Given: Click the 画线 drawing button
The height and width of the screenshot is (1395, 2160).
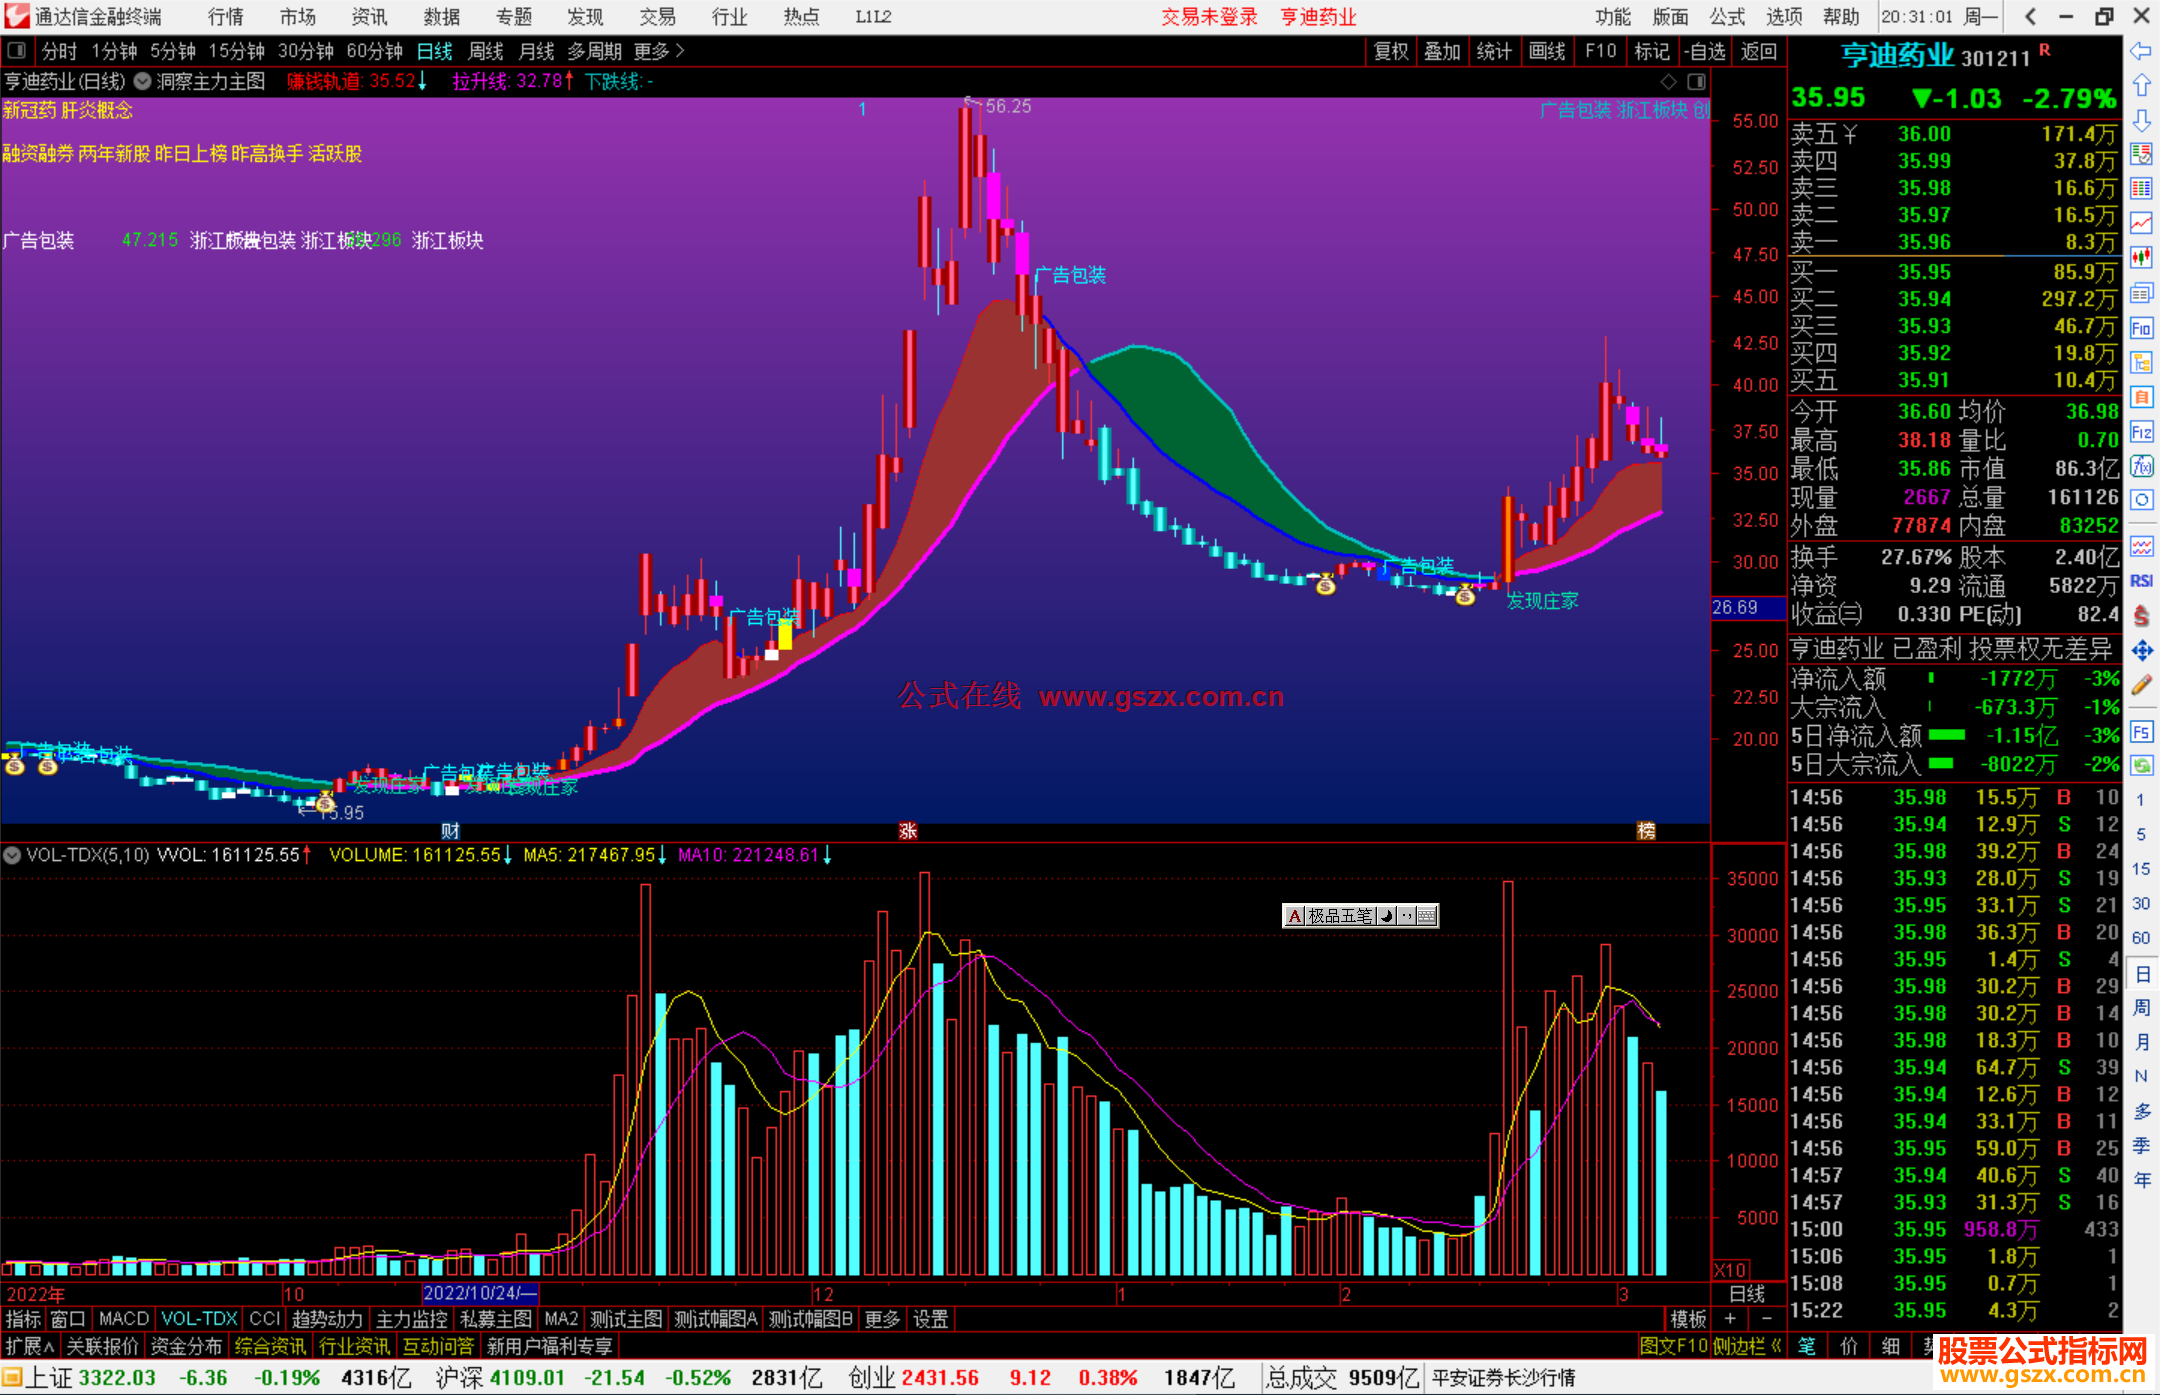Looking at the screenshot, I should tap(1547, 51).
